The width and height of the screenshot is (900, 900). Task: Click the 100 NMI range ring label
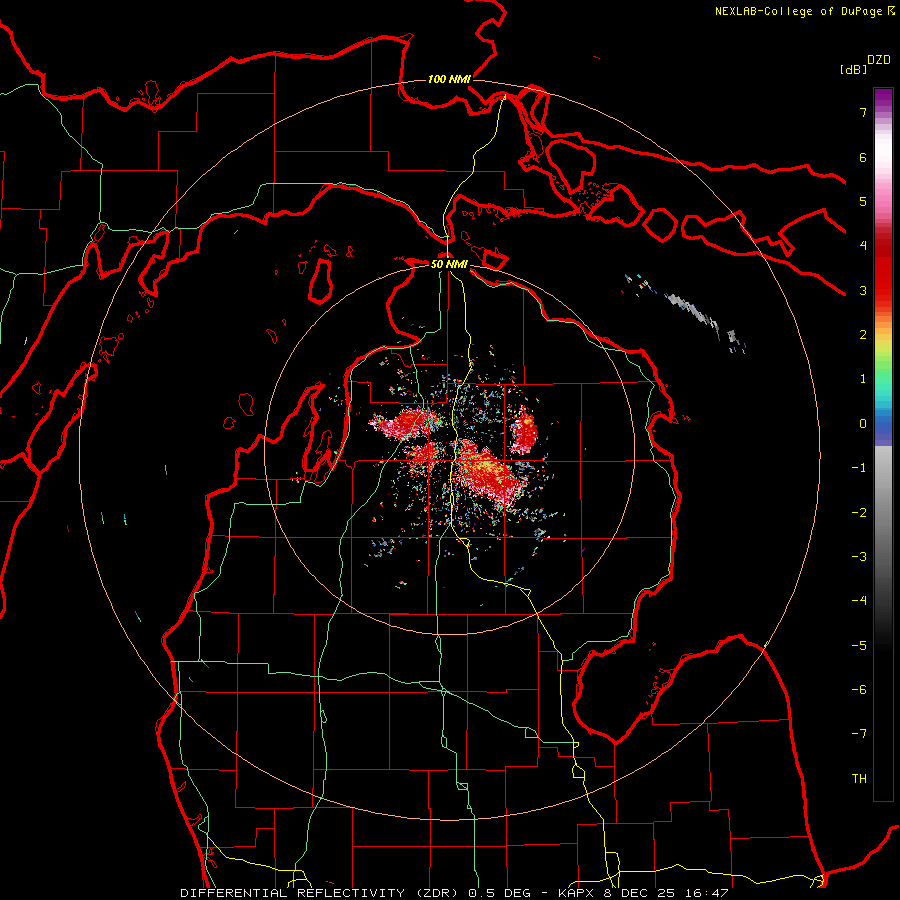click(449, 79)
